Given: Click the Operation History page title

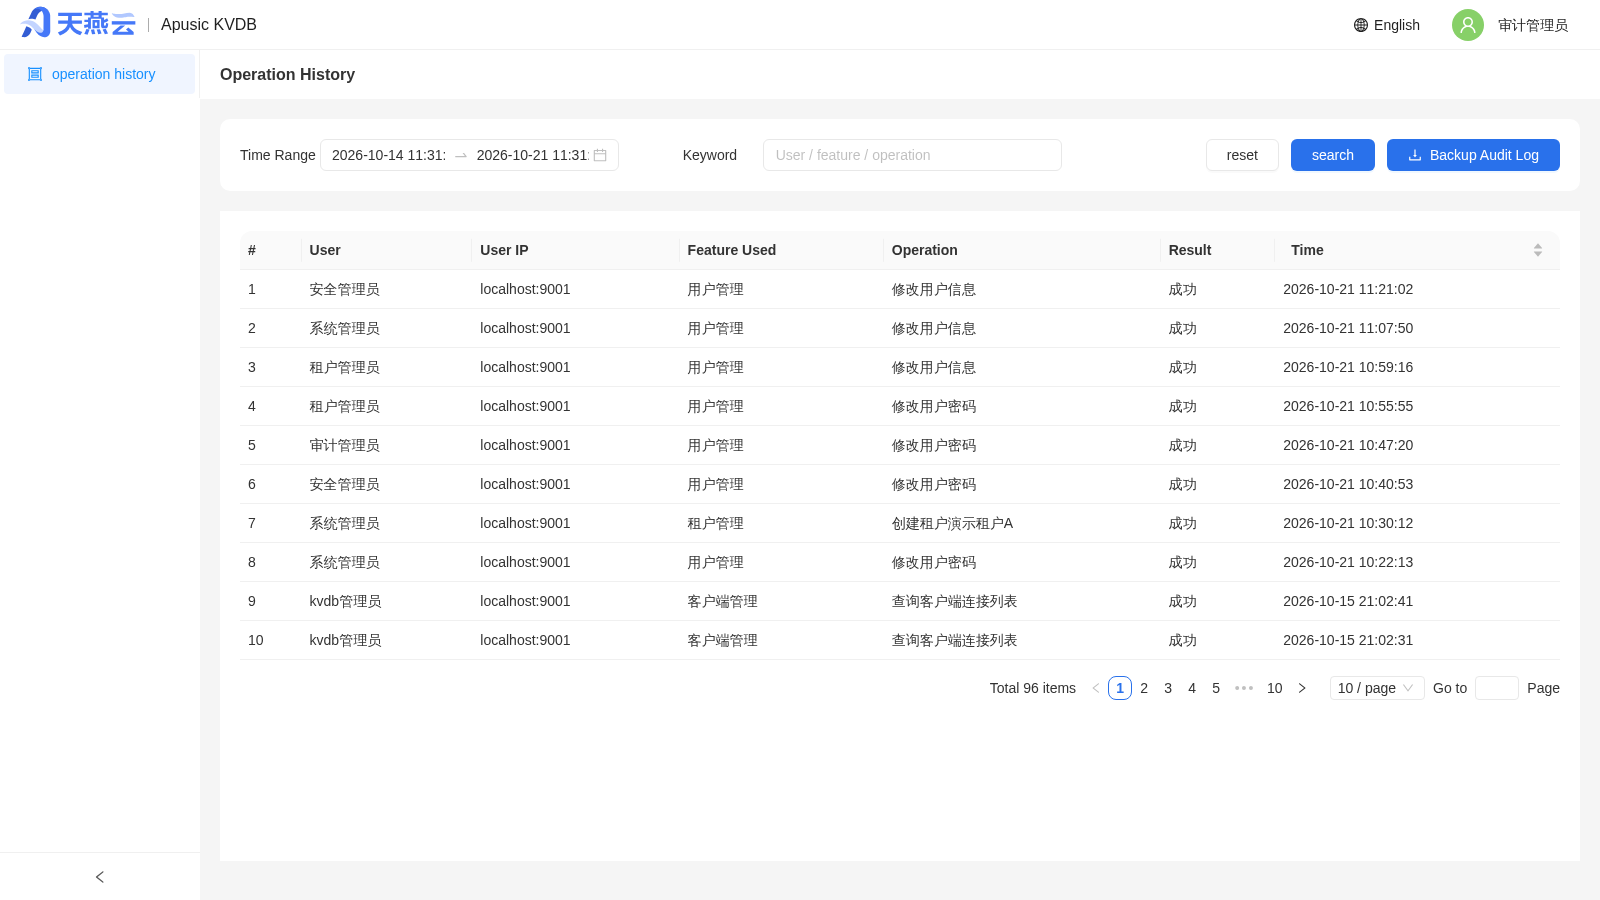Looking at the screenshot, I should tap(287, 74).
